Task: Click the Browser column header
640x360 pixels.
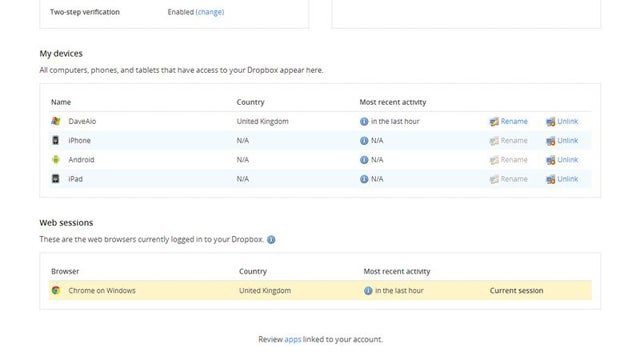Action: pos(65,271)
